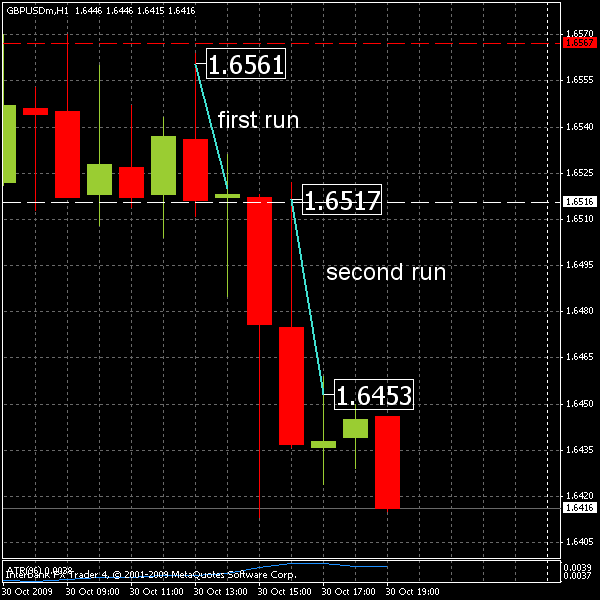Screen dimensions: 600x600
Task: Select the cyan trend line by first run
Action: point(211,126)
